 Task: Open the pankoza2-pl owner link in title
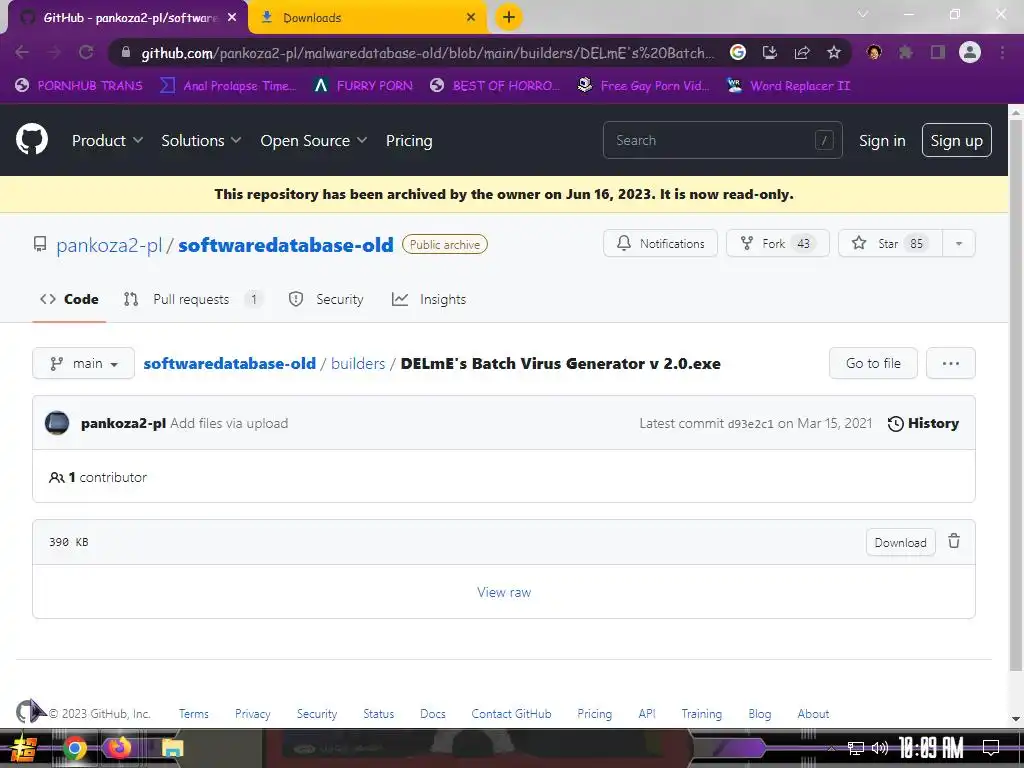tap(109, 245)
